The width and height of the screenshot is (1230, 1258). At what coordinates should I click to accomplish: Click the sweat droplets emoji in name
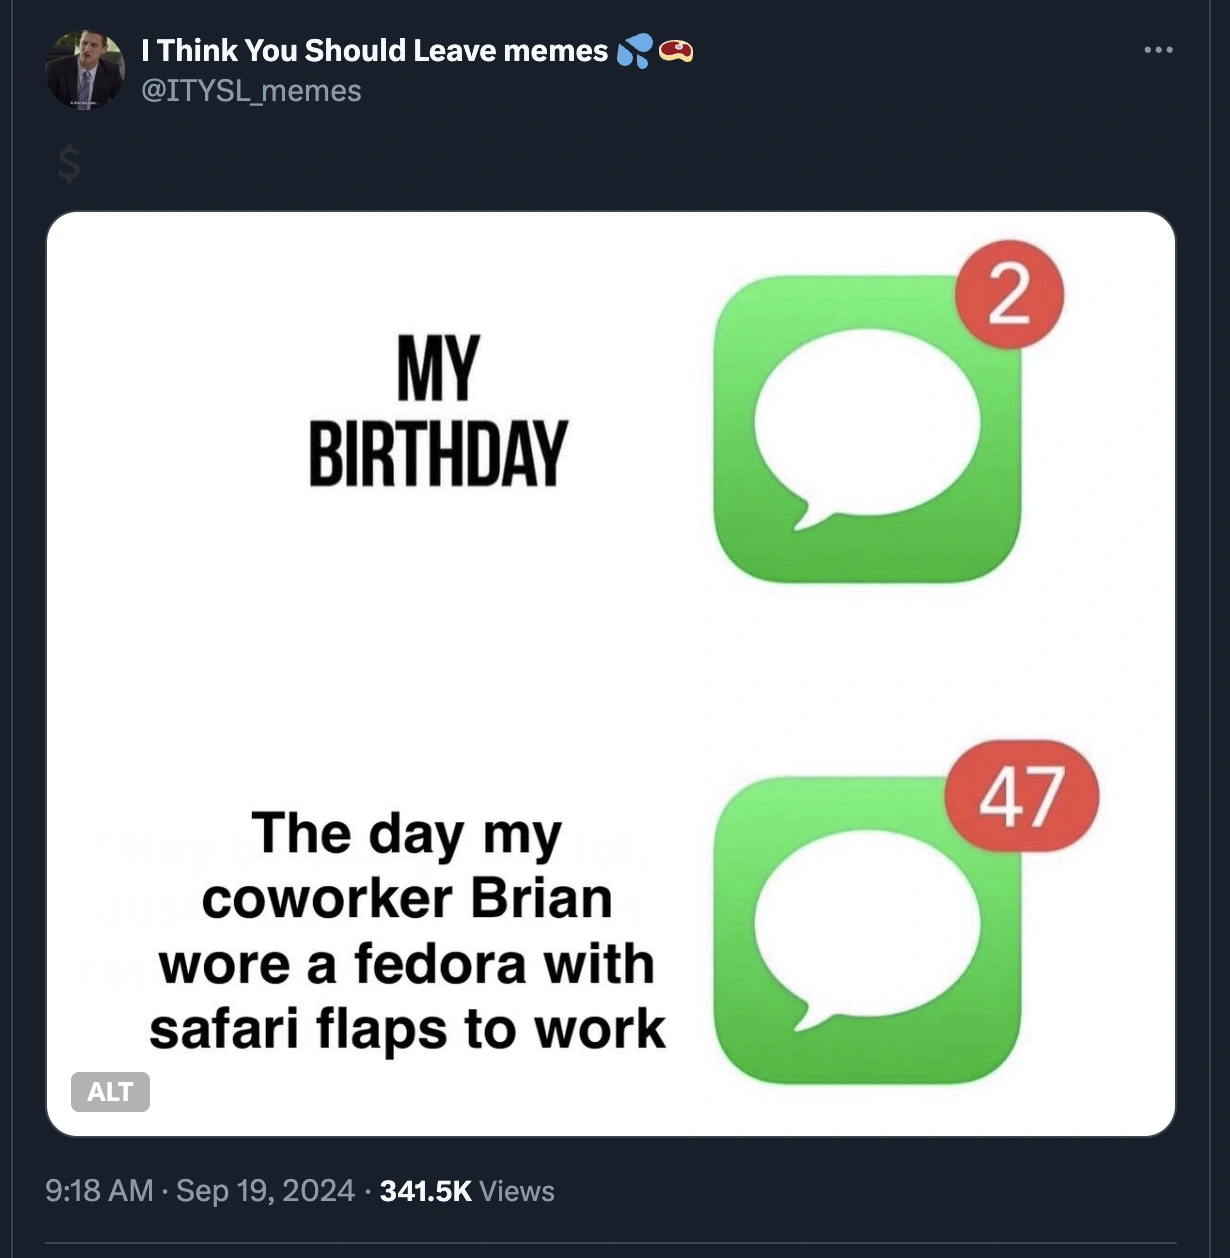[634, 50]
